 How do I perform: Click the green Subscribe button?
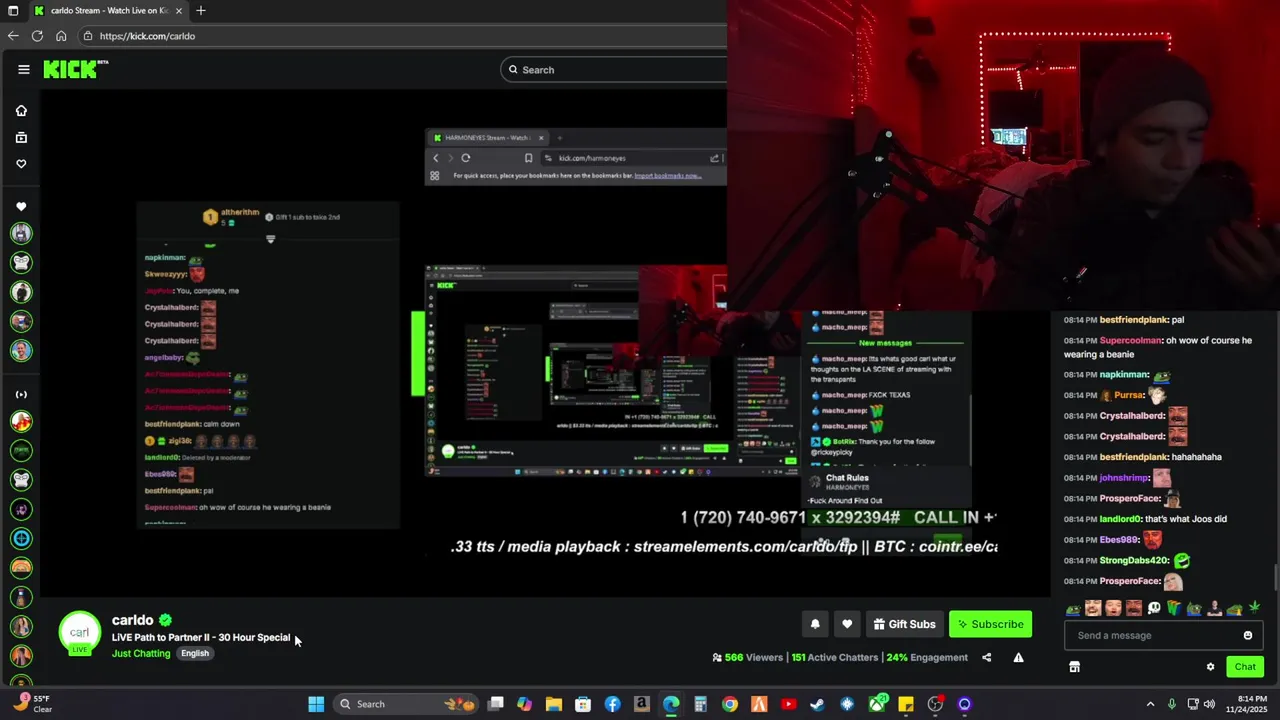click(990, 624)
